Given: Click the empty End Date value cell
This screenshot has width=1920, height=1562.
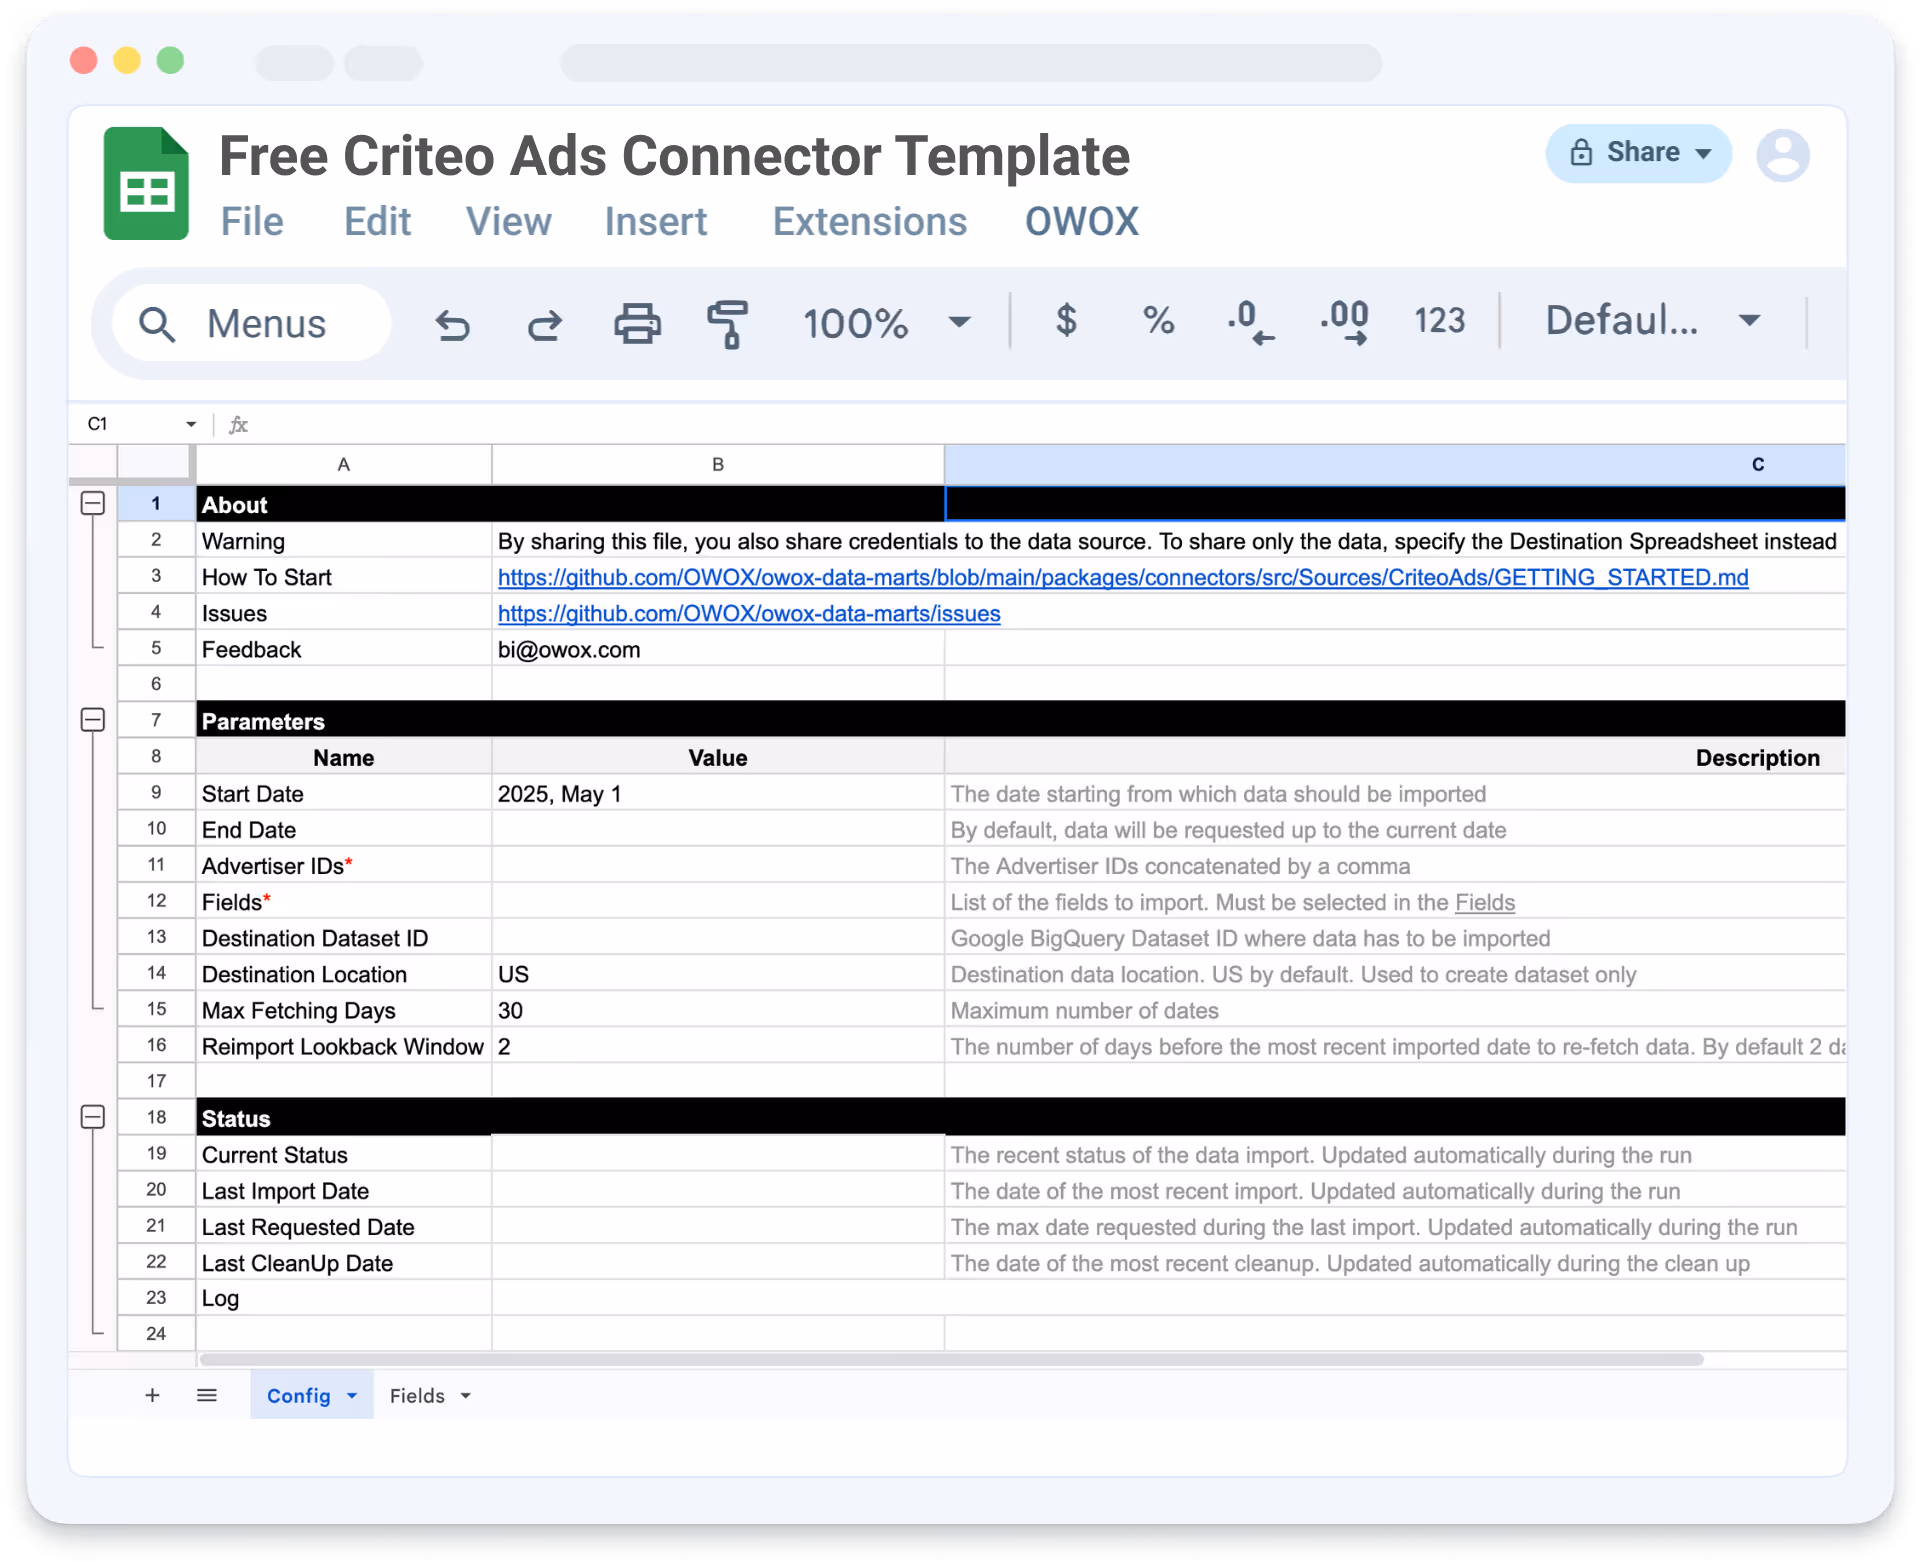Looking at the screenshot, I should tap(717, 829).
